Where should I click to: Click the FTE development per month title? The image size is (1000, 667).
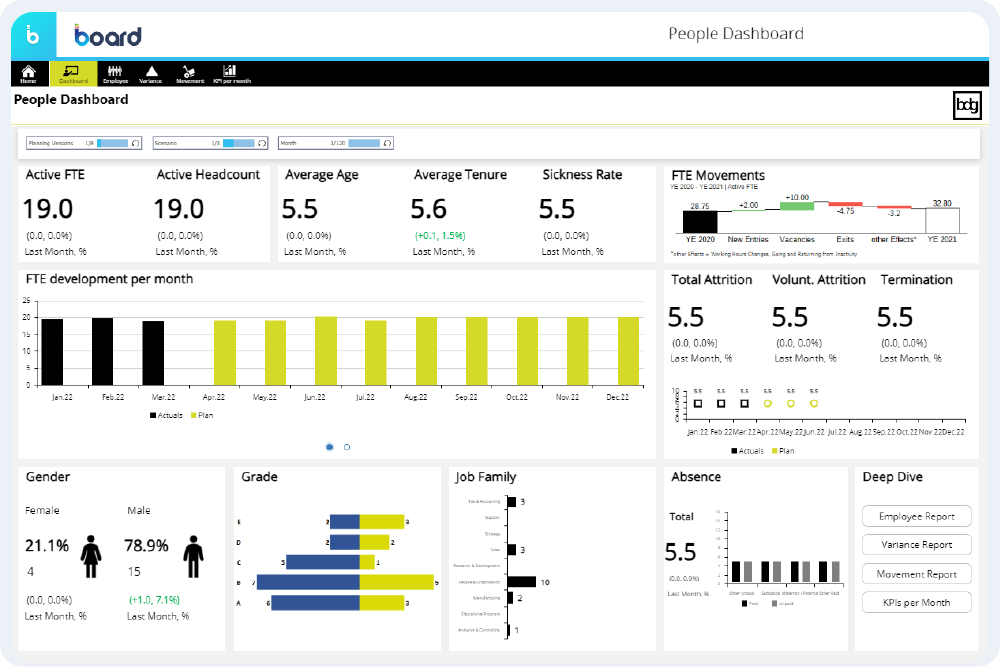pos(109,279)
